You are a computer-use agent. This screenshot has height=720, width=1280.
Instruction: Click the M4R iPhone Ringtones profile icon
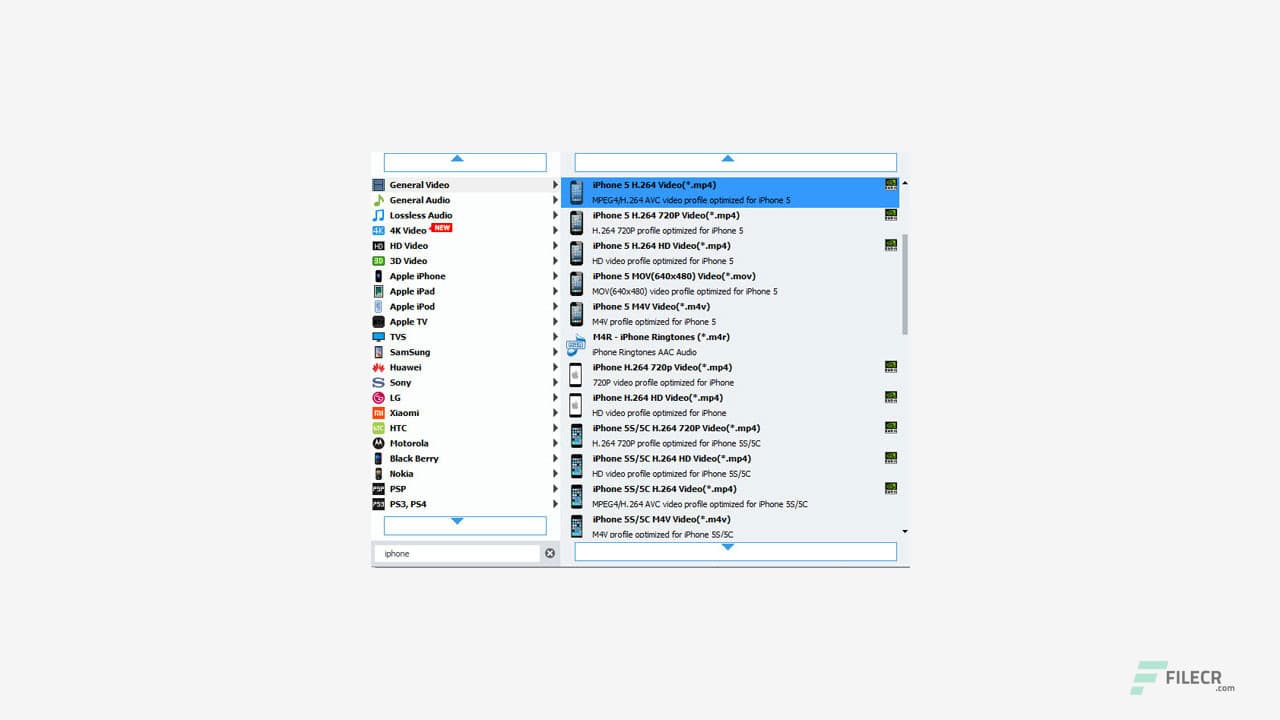(576, 344)
